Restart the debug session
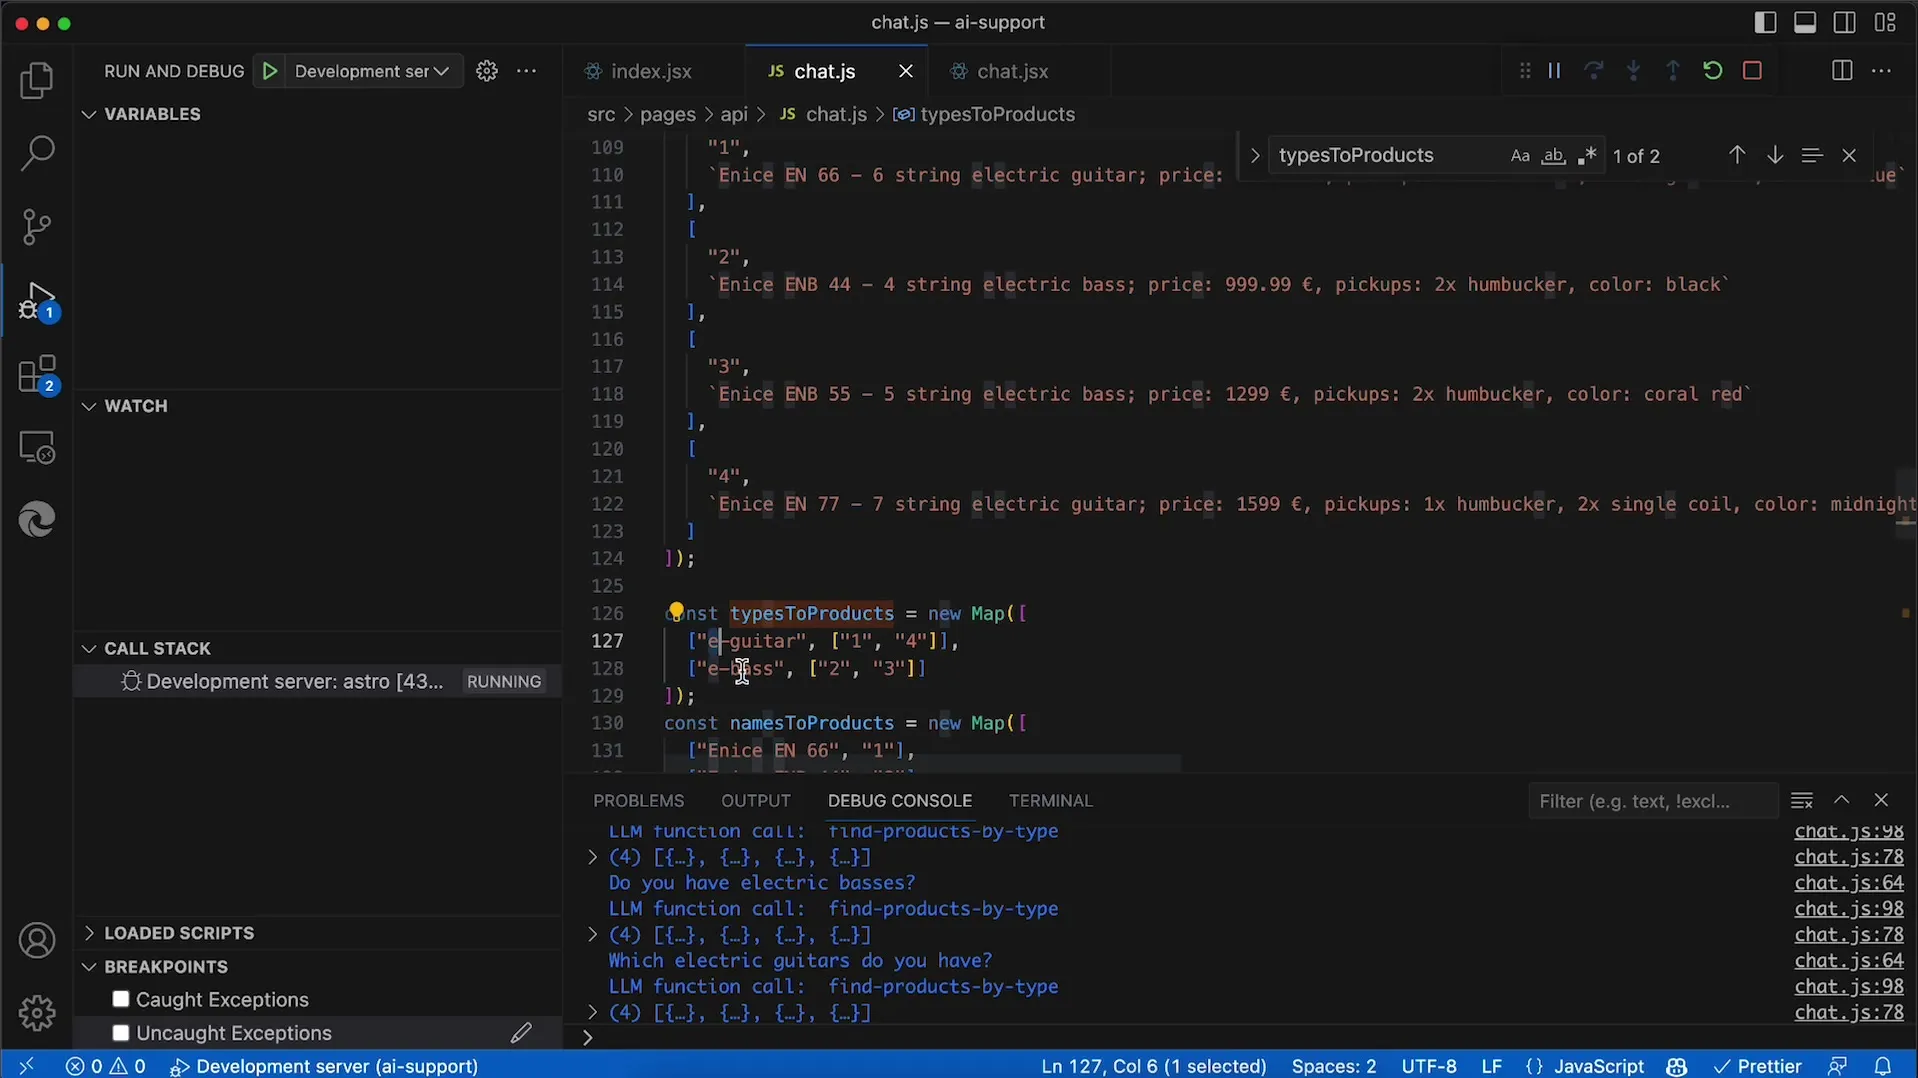1918x1078 pixels. pyautogui.click(x=1713, y=71)
